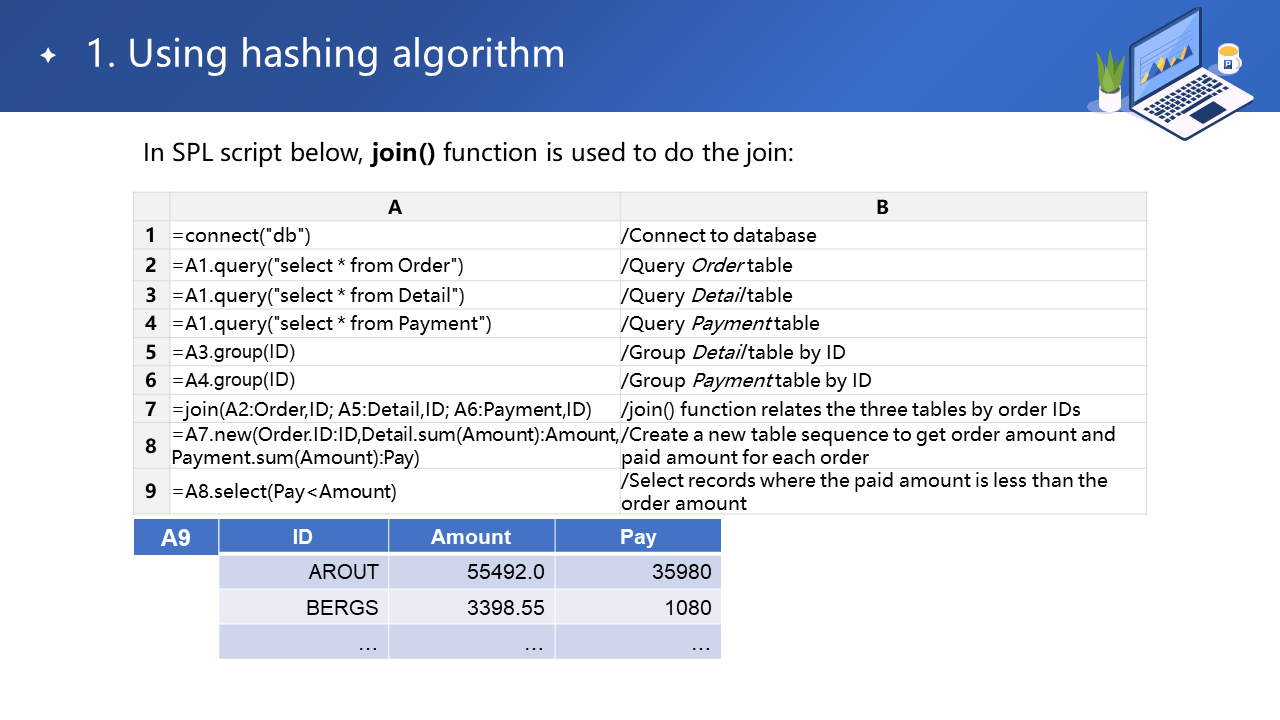Select row header 5 in the script grid

(151, 352)
